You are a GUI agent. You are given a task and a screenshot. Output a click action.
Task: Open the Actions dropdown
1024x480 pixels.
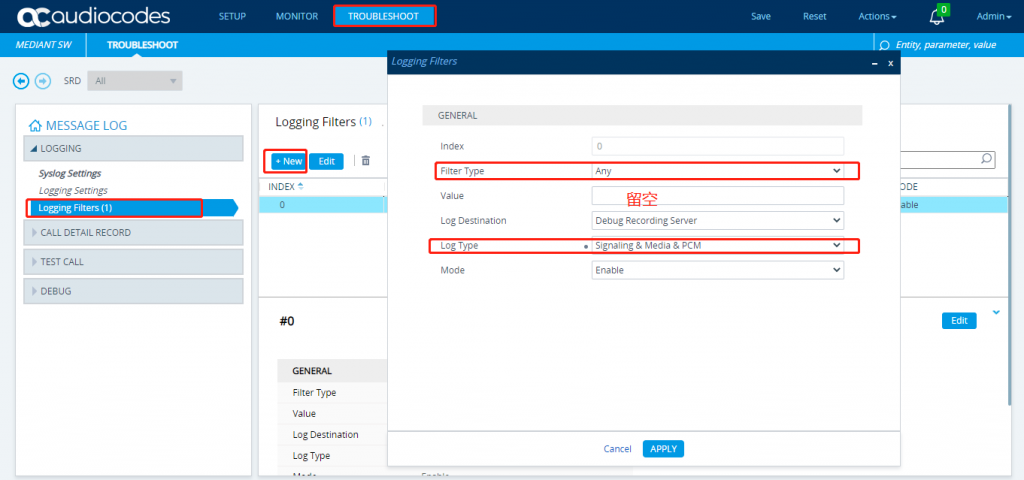[x=877, y=16]
